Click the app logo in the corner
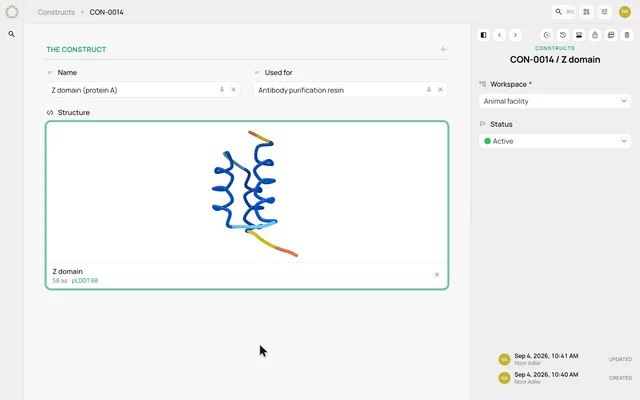This screenshot has height=400, width=640. tap(12, 12)
